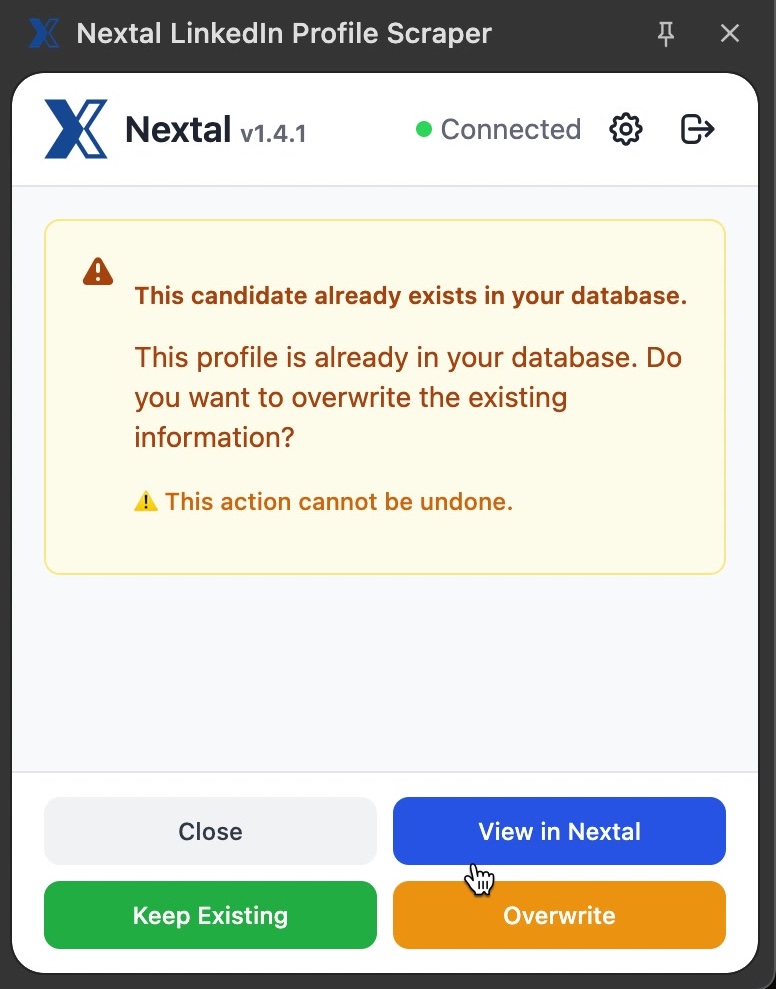Log out using the exit arrow icon
Screen dimensions: 776x989
[x=697, y=129]
